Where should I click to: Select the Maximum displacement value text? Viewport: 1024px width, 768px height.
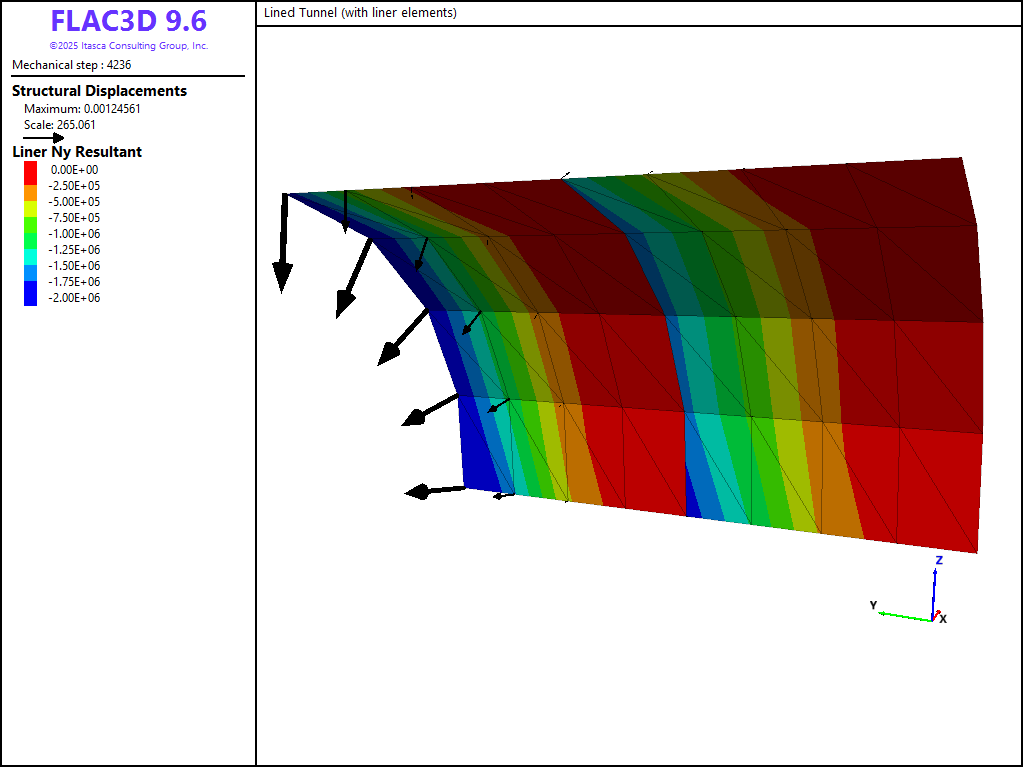tap(82, 109)
